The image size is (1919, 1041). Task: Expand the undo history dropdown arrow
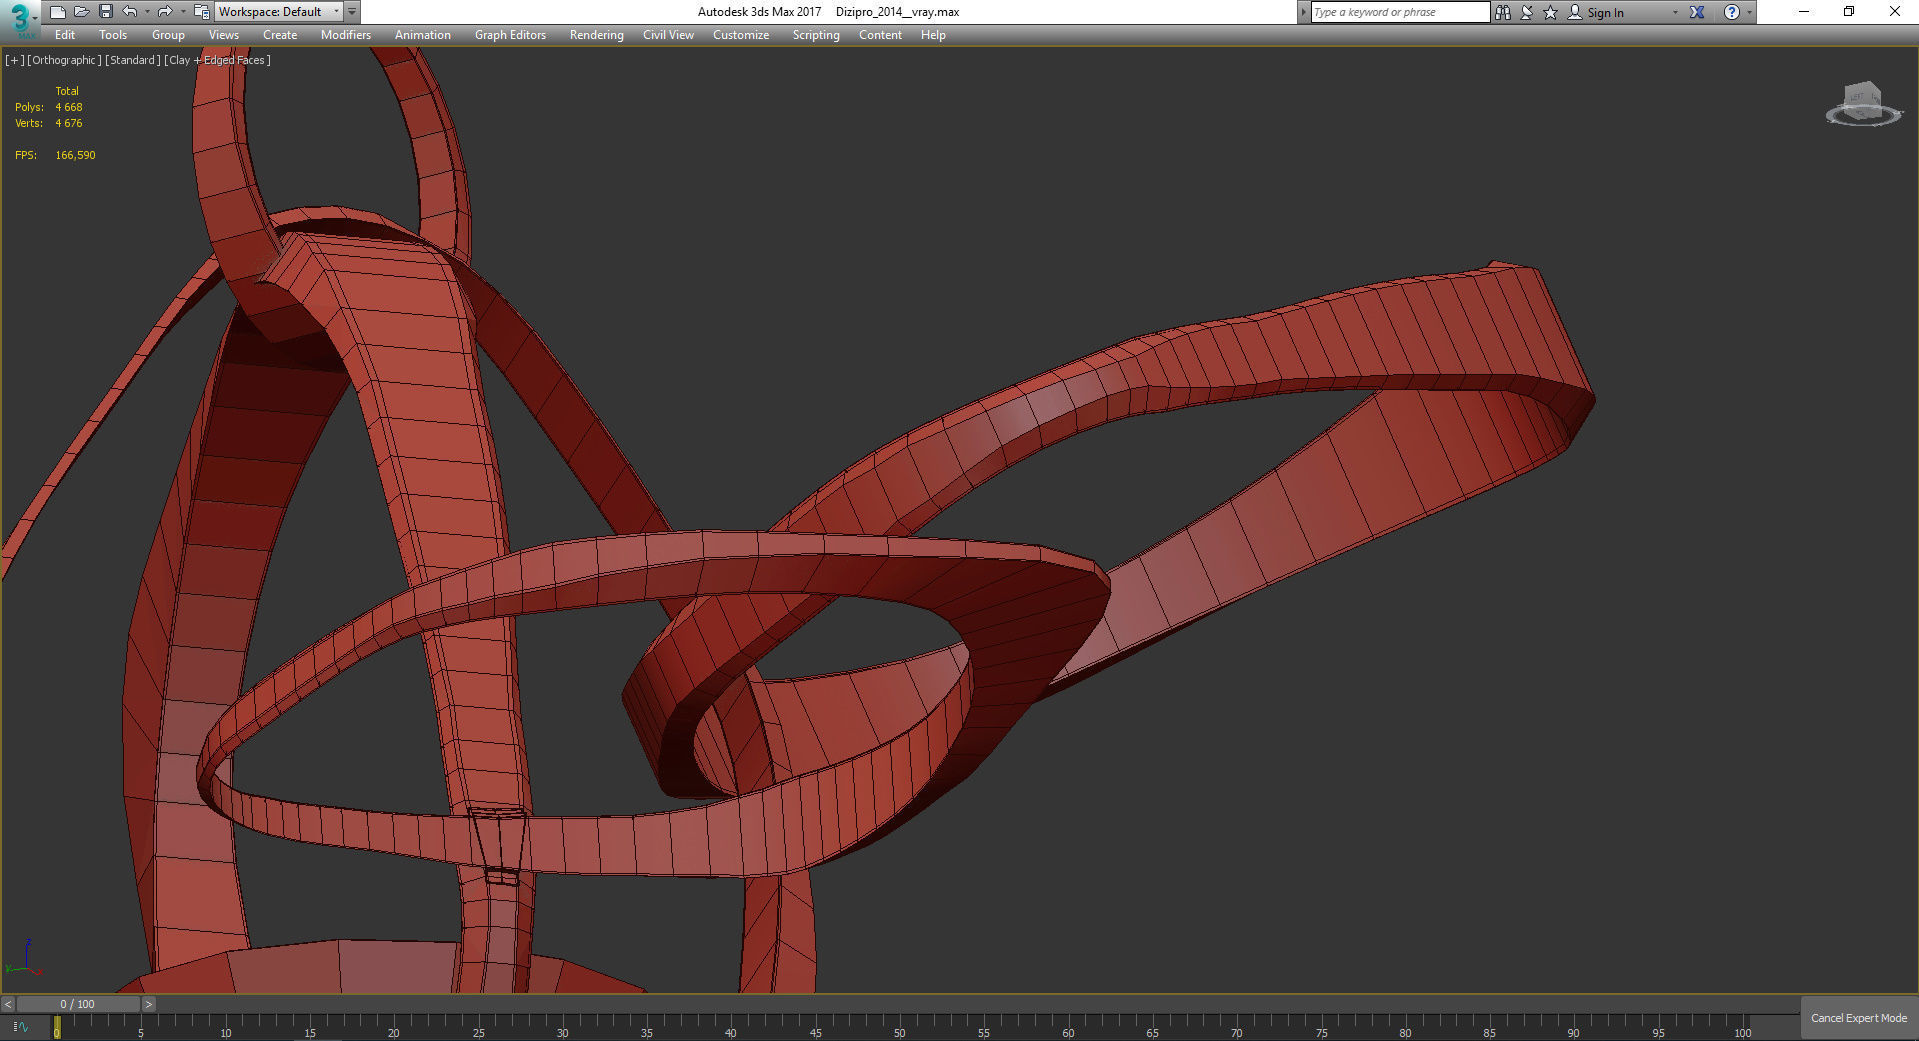[x=147, y=12]
